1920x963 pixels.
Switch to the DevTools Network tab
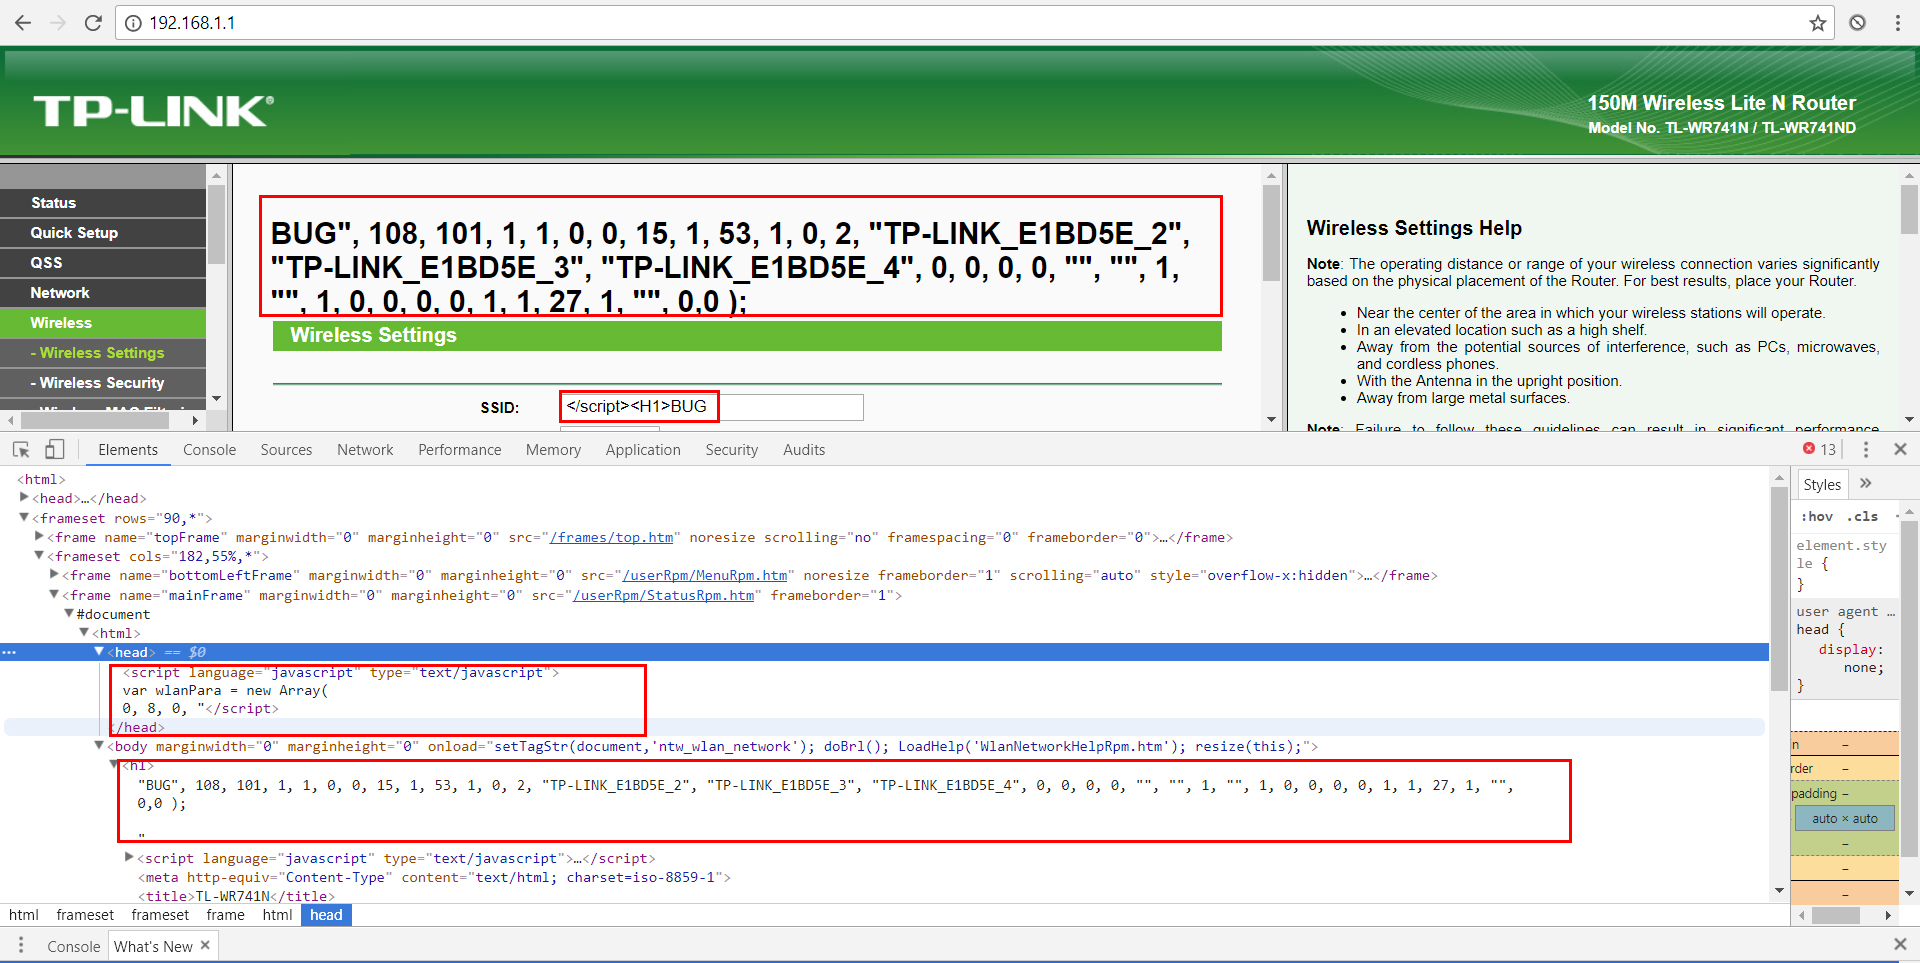[x=365, y=450]
